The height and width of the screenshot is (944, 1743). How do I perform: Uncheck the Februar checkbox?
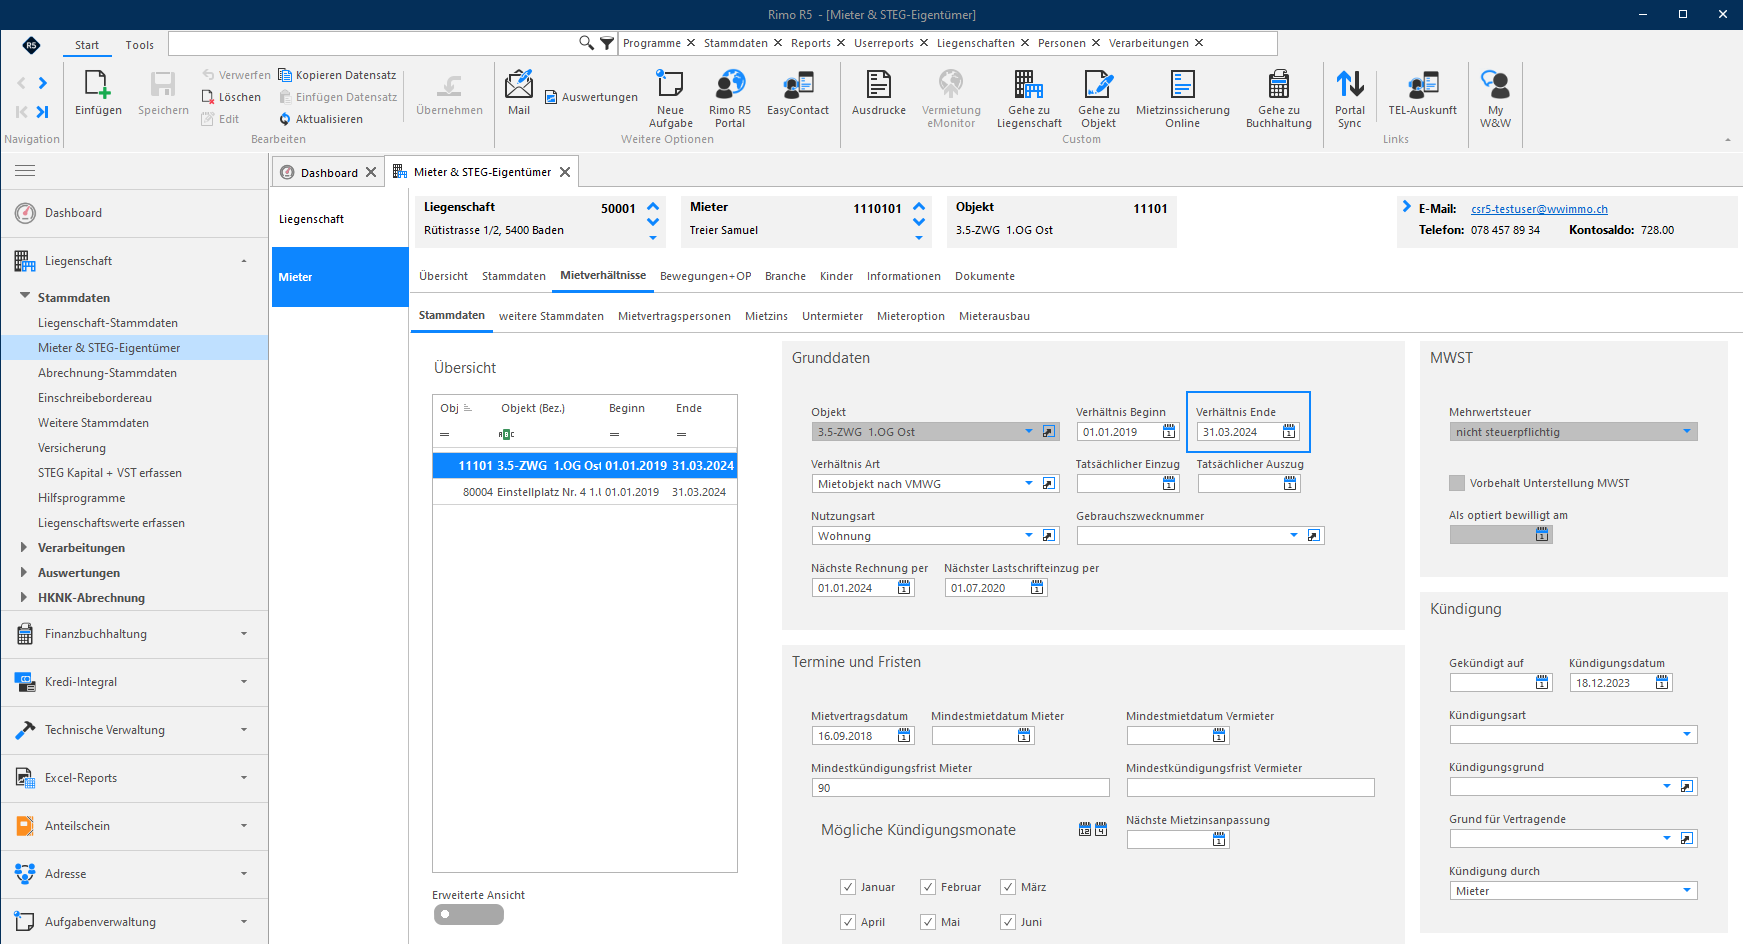(x=928, y=887)
